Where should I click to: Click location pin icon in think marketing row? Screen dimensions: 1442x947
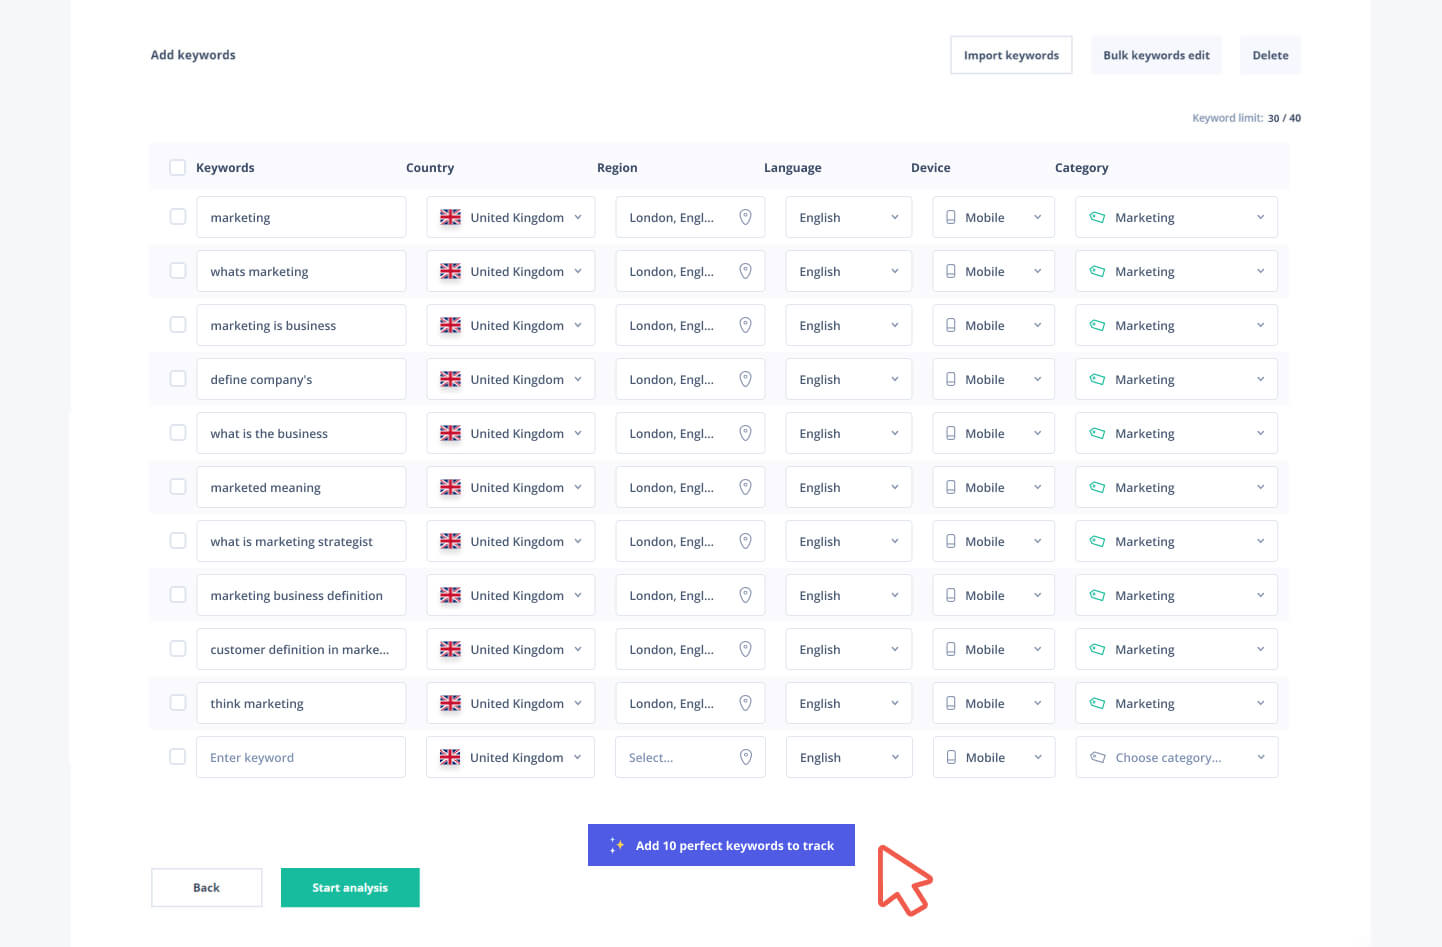coord(745,703)
